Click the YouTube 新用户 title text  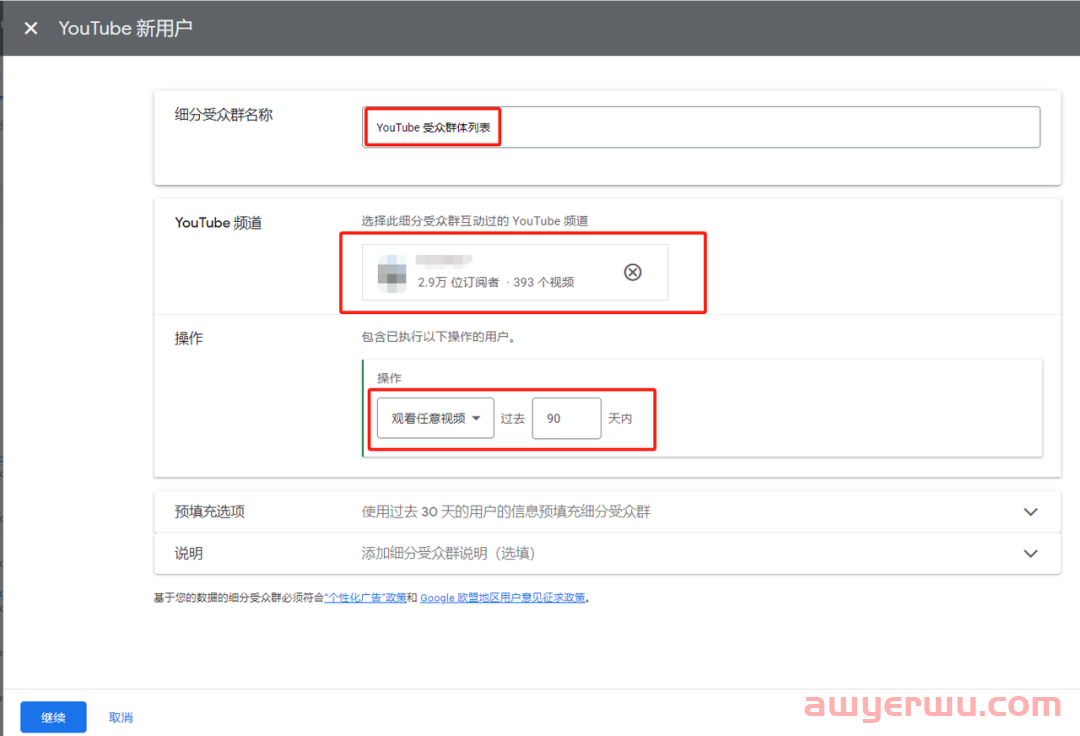[x=125, y=28]
